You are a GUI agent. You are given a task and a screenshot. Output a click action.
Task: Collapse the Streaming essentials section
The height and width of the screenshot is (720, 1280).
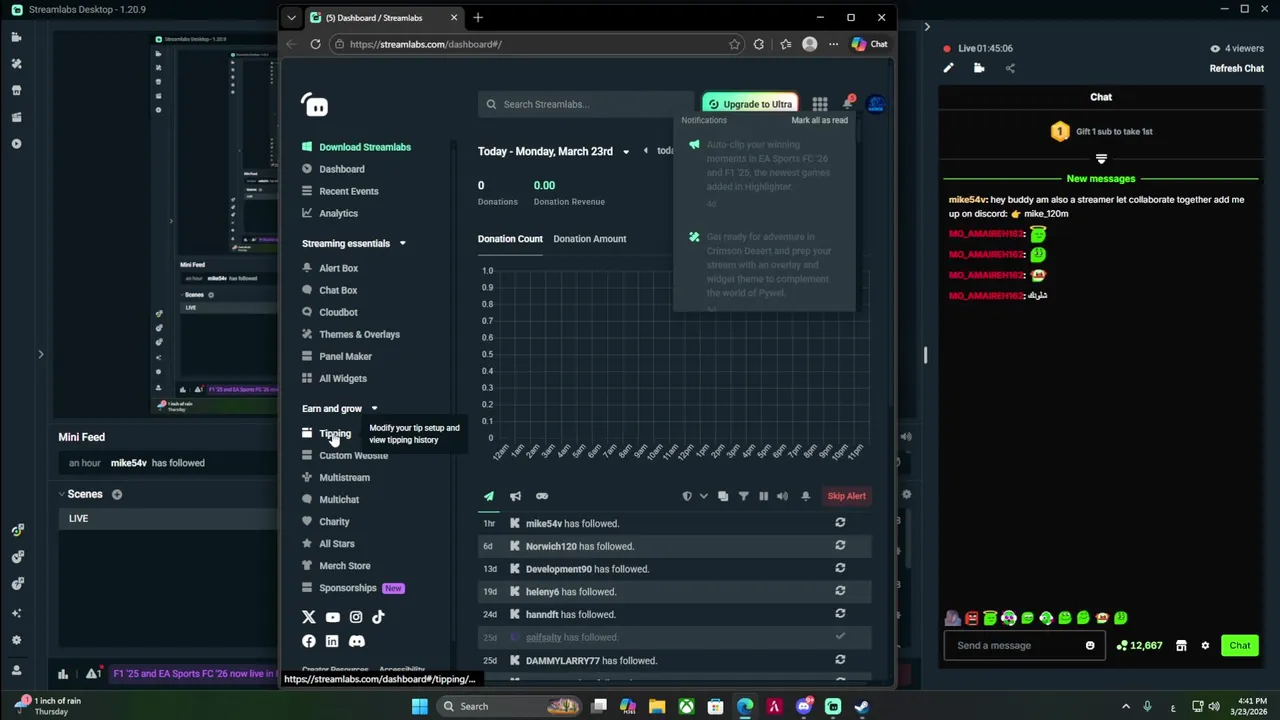tap(402, 243)
